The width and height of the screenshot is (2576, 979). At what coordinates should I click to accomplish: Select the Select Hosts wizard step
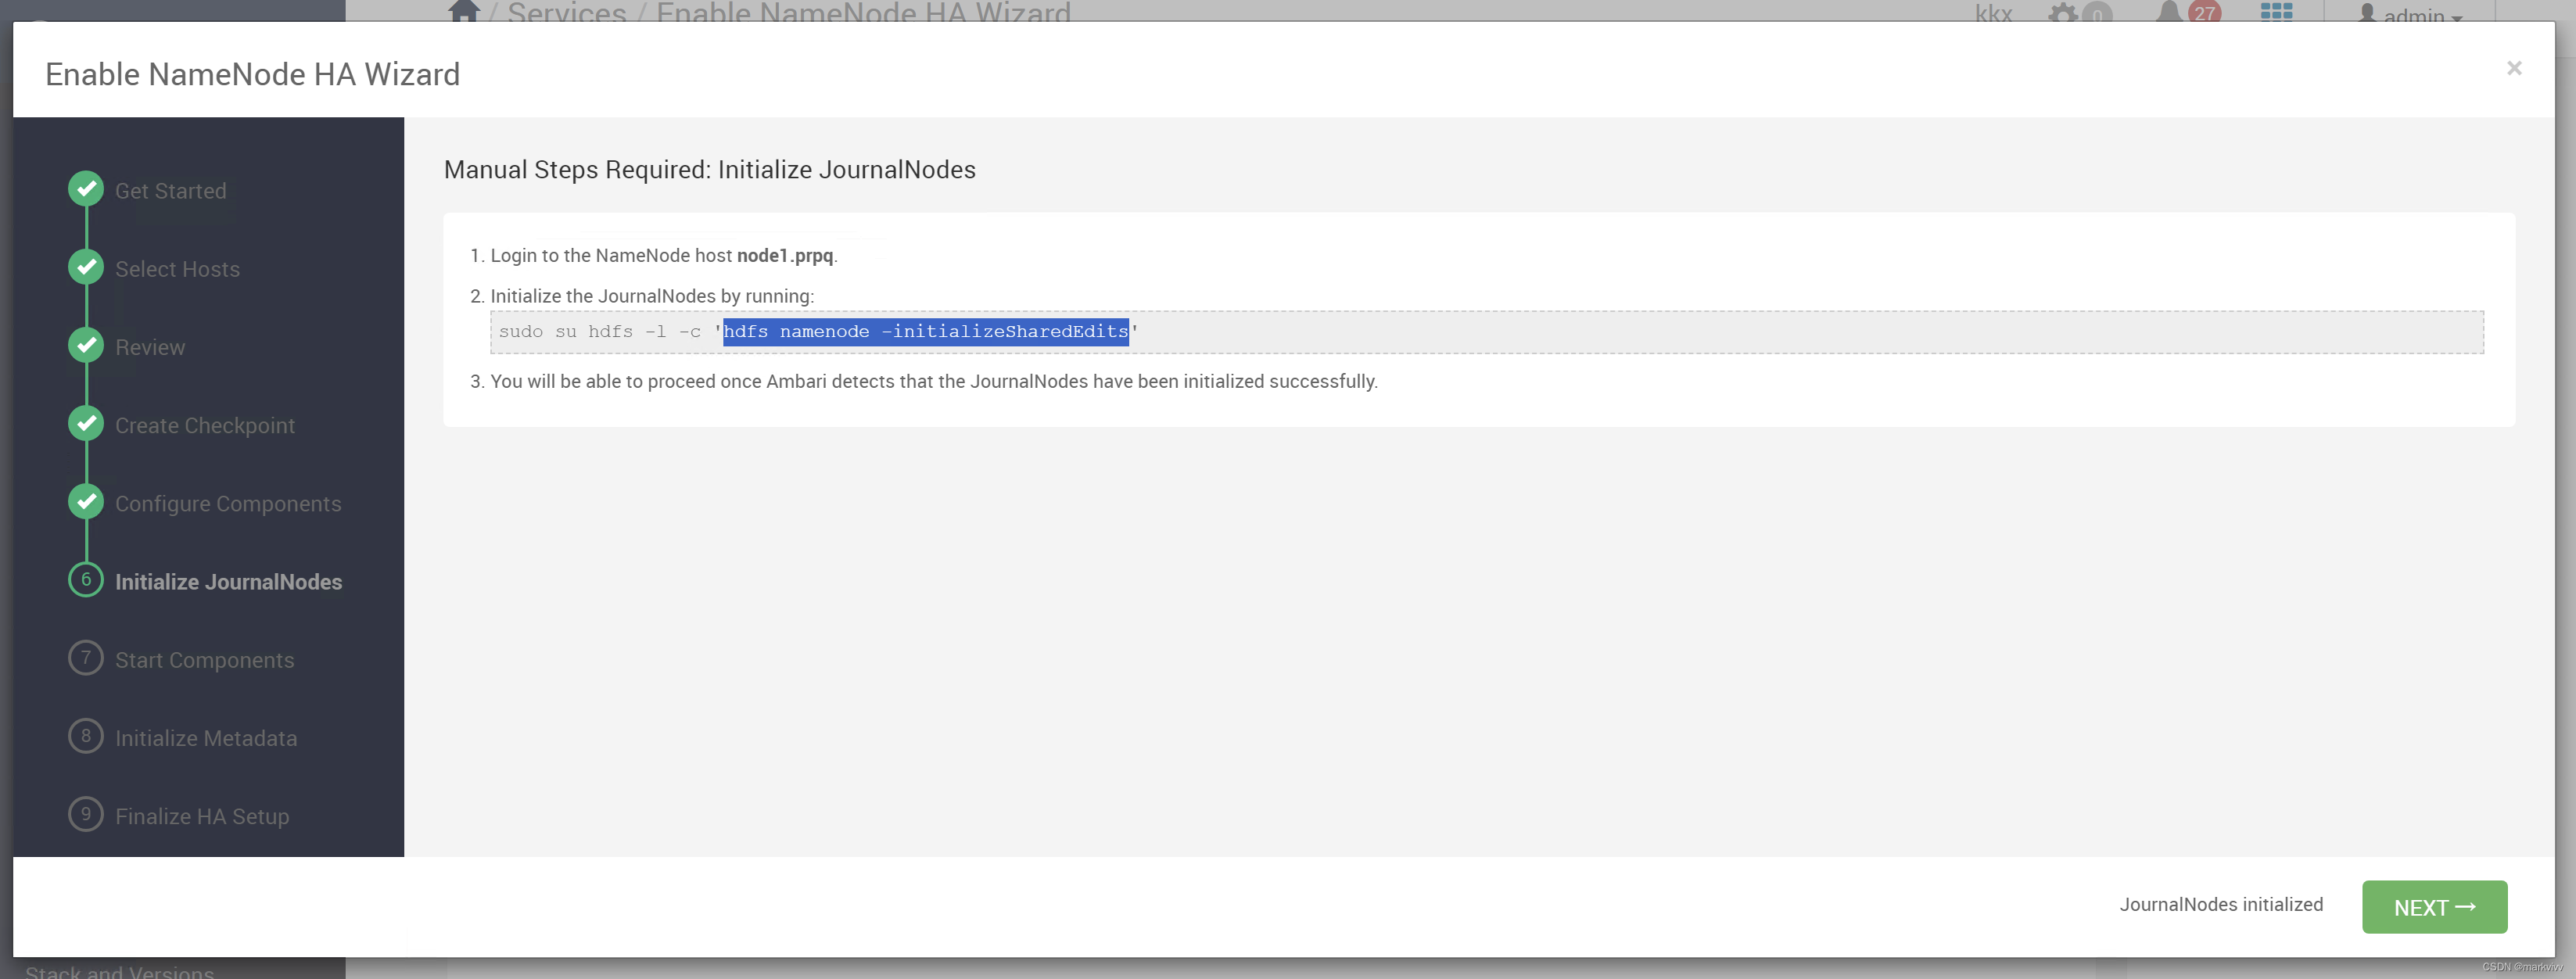pyautogui.click(x=177, y=269)
